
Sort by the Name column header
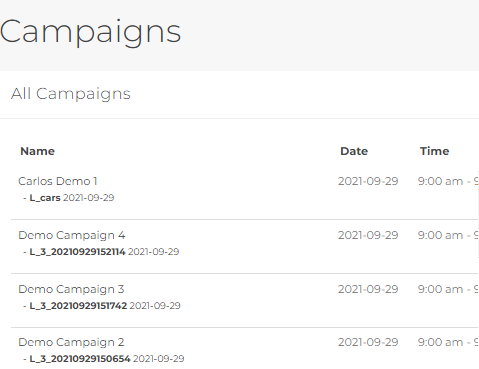38,151
